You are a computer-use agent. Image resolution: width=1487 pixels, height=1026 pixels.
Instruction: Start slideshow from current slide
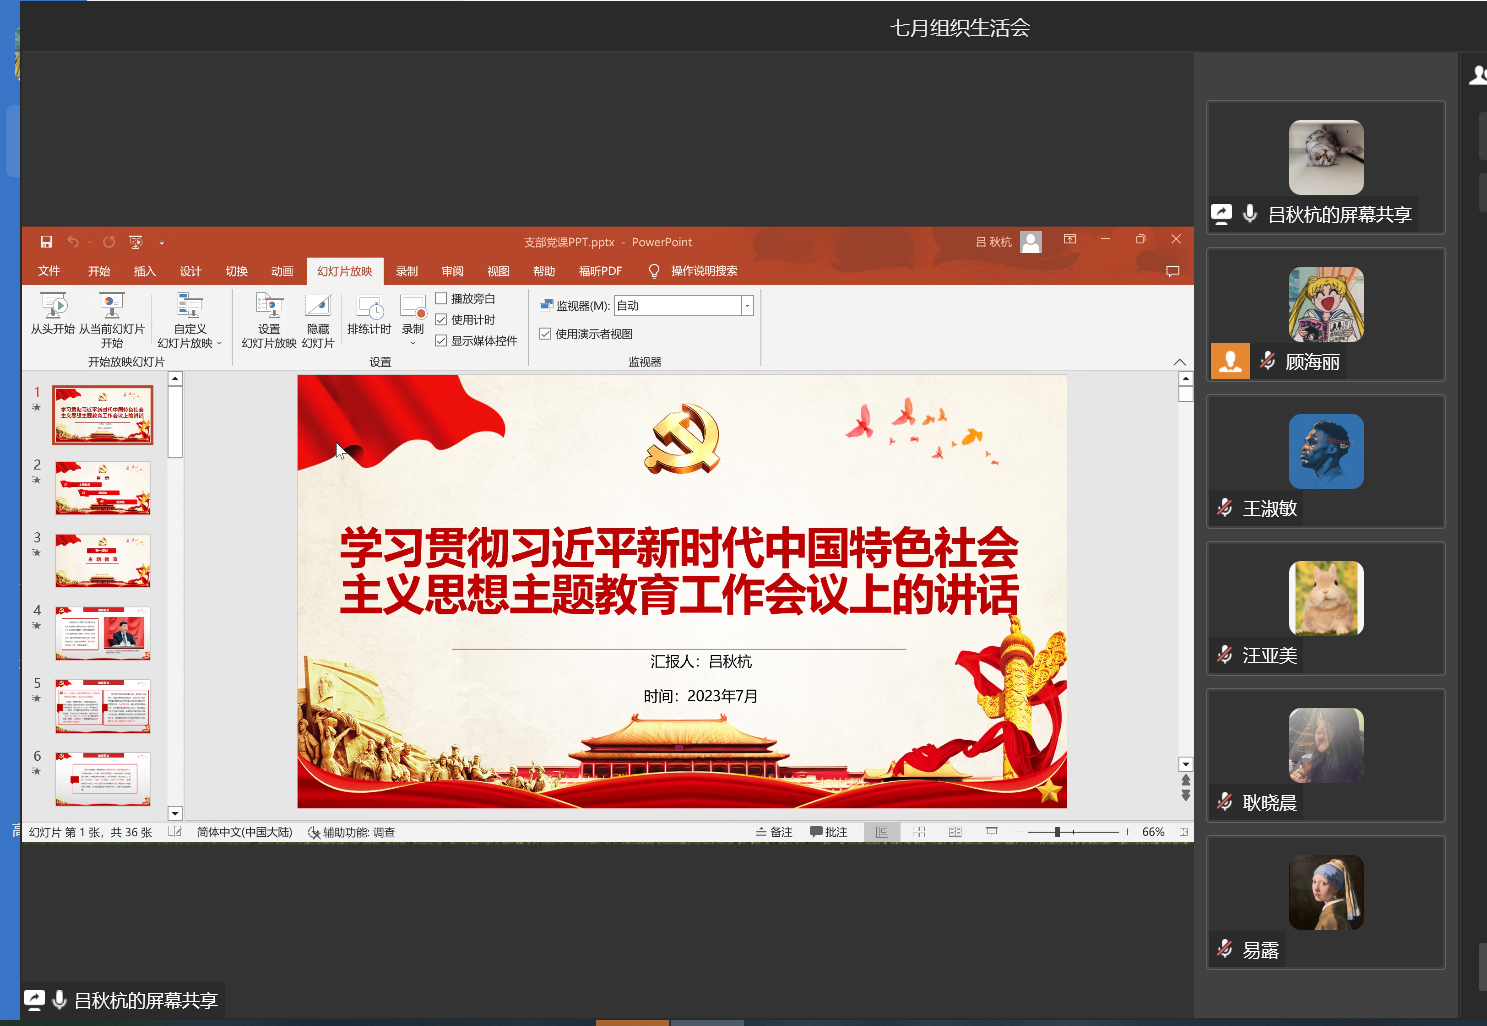click(111, 313)
